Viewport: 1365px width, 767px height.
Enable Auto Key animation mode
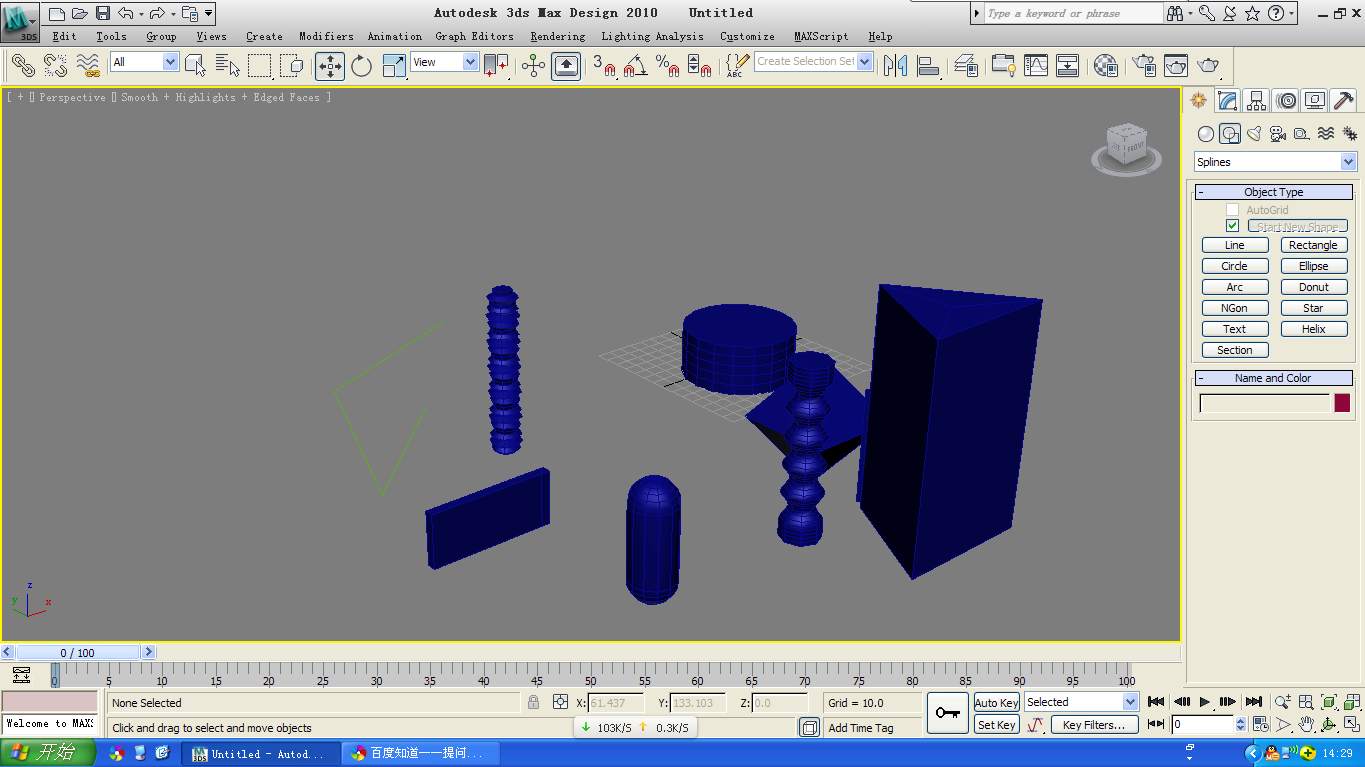point(995,702)
